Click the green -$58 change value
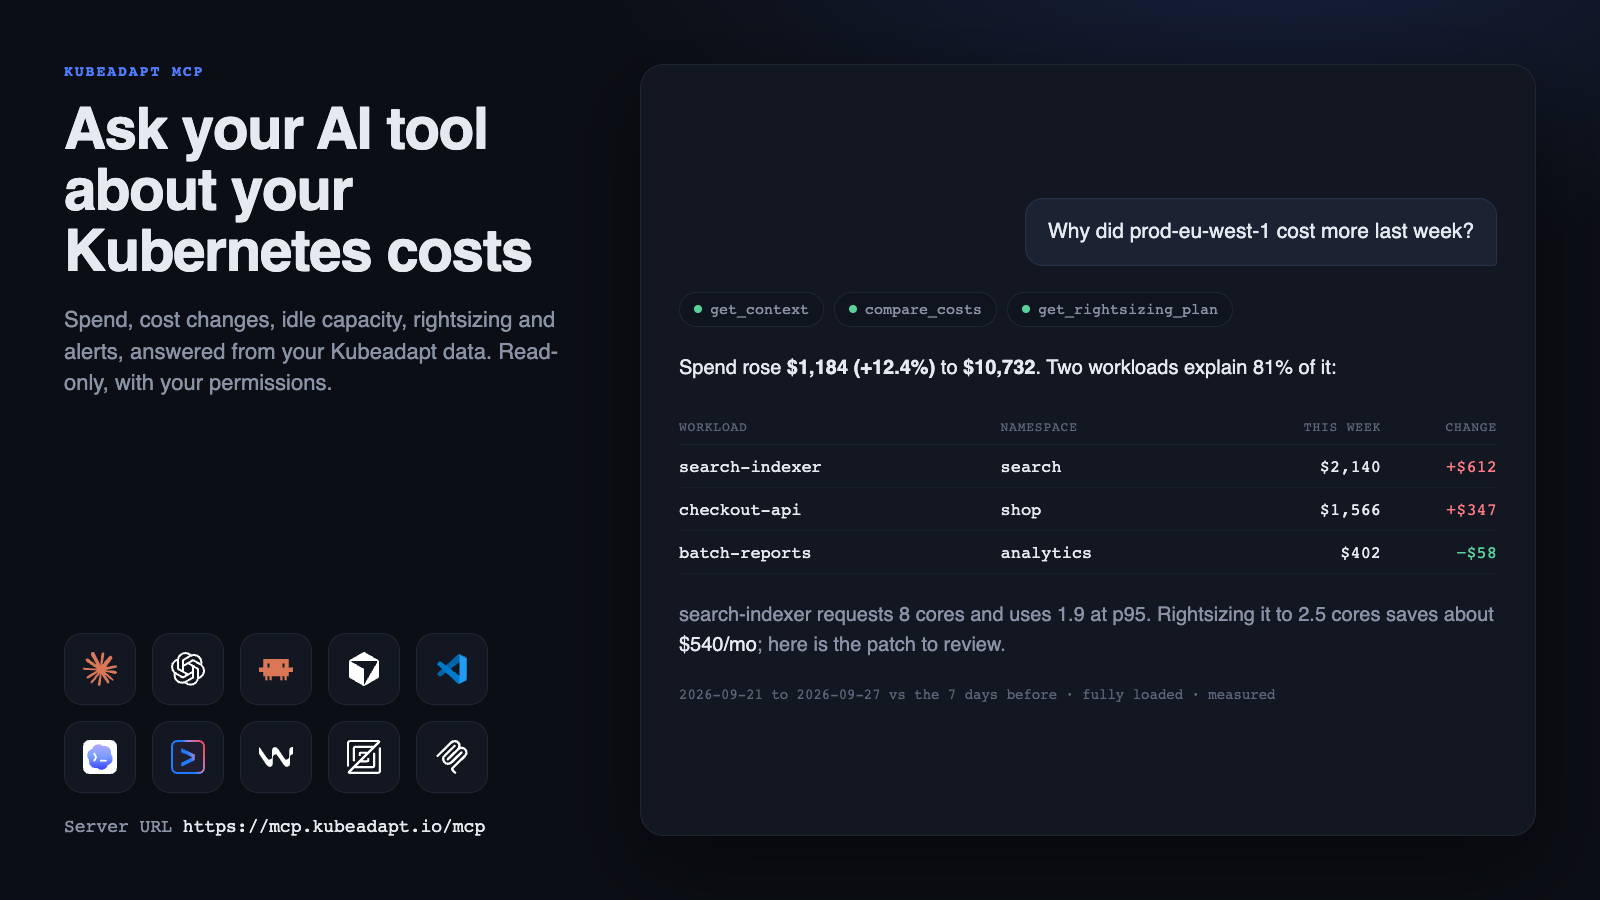This screenshot has height=900, width=1600. (x=1476, y=553)
